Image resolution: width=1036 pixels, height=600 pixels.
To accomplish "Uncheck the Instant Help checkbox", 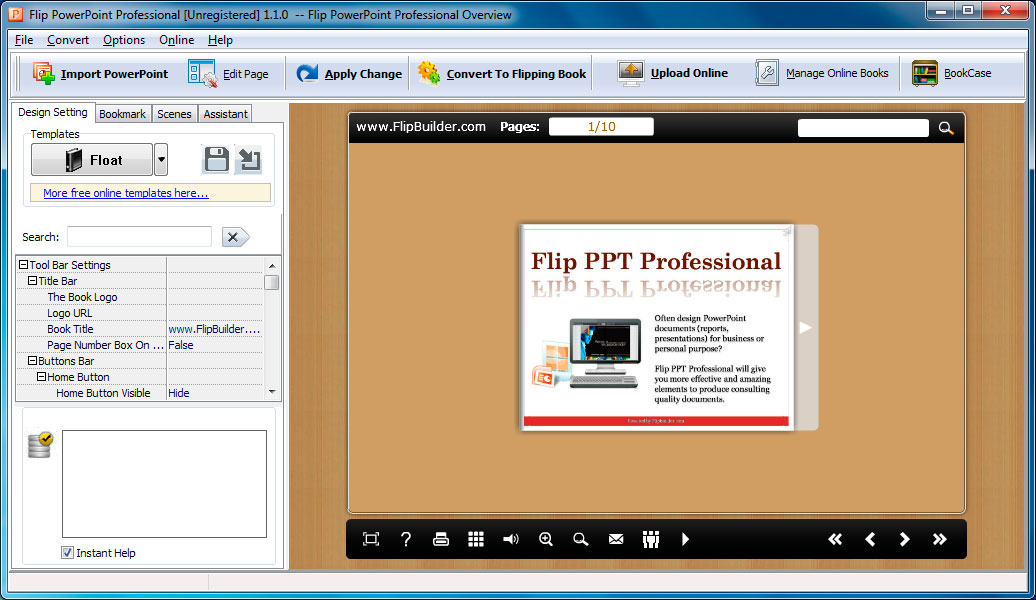I will tap(68, 553).
